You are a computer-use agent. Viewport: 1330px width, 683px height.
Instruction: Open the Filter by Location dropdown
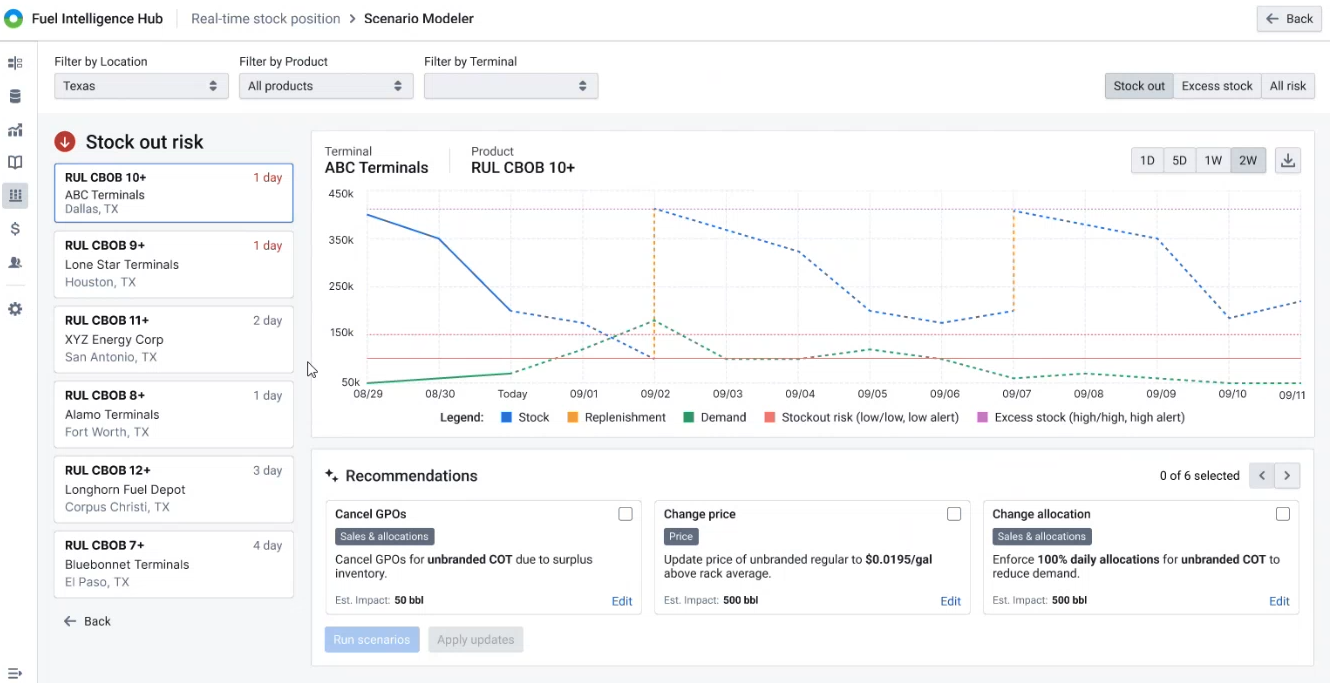tap(141, 86)
